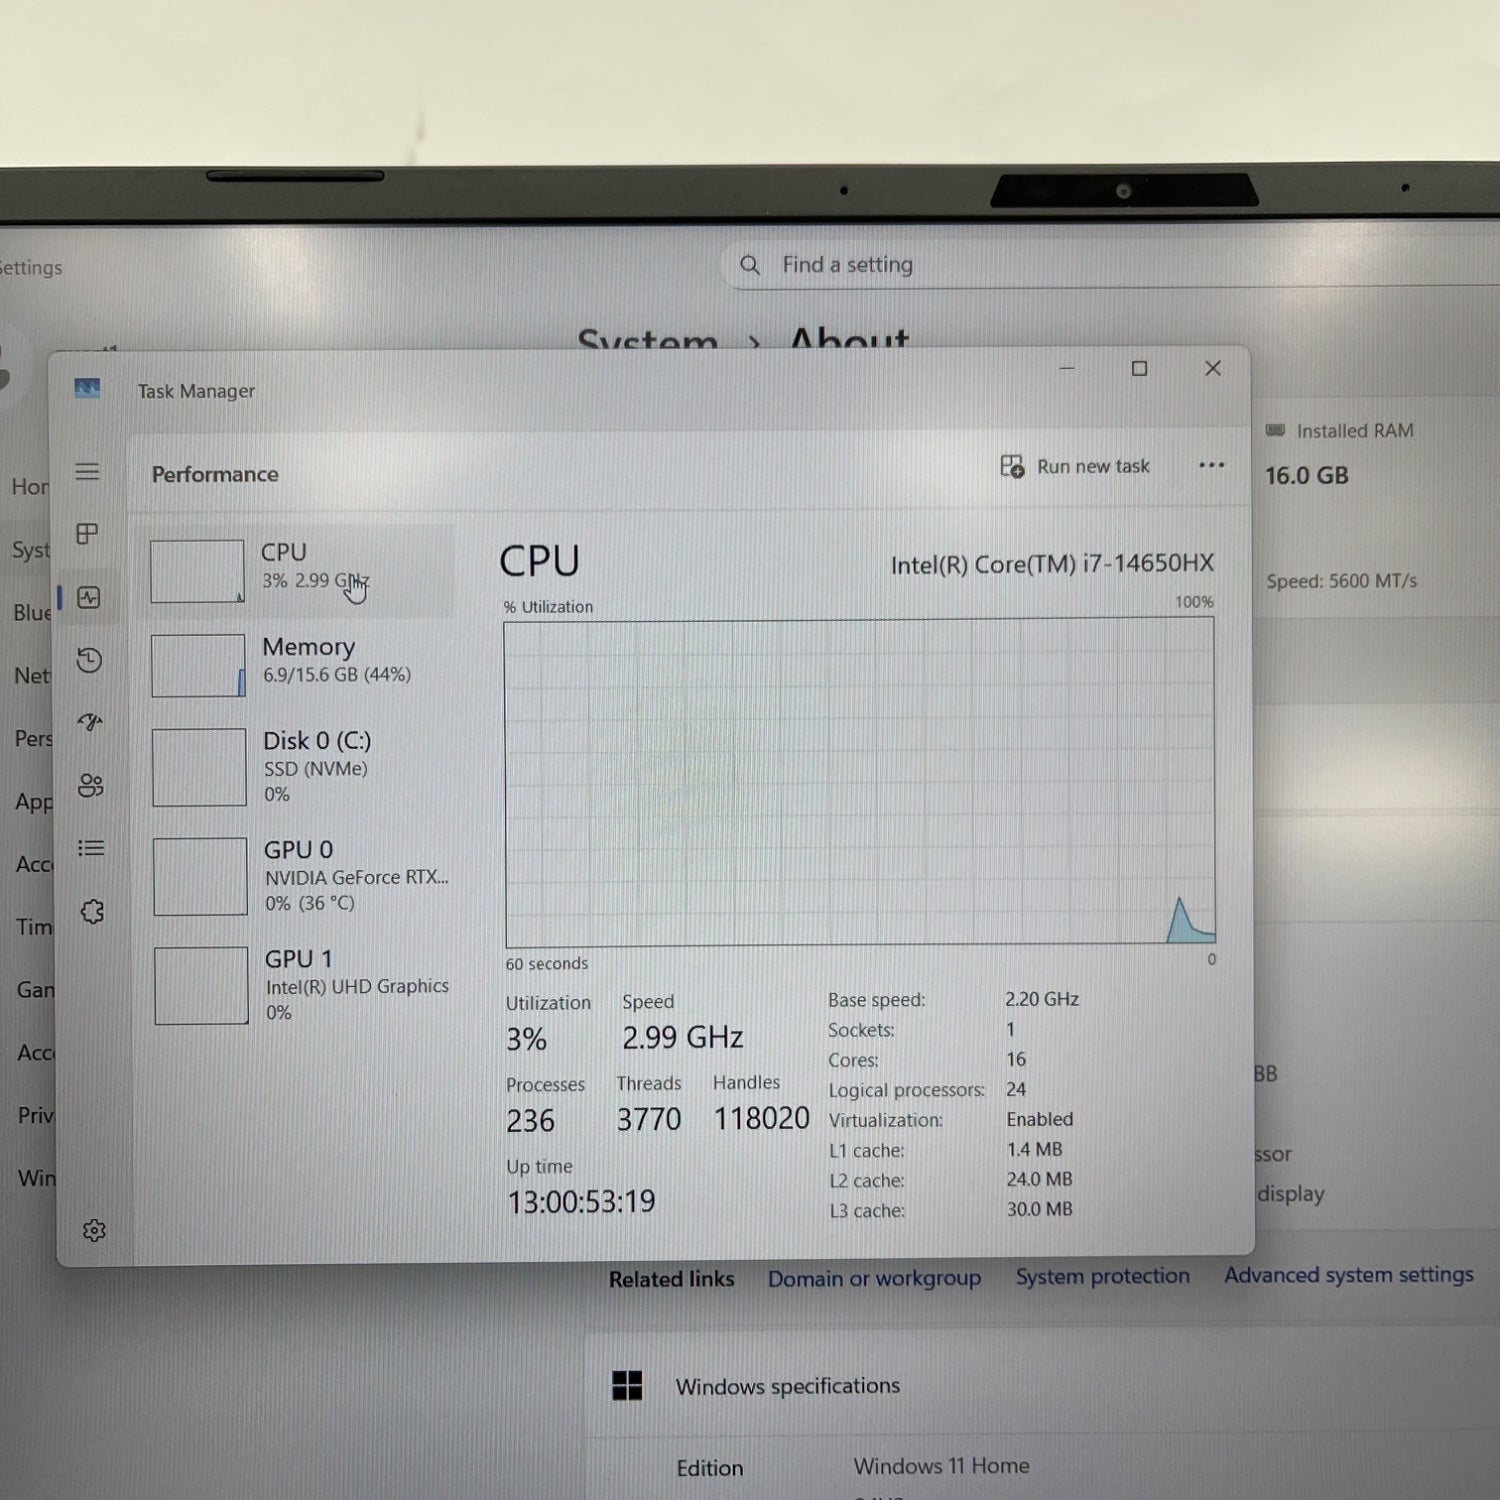This screenshot has height=1500, width=1500.
Task: Open the App history page icon
Action: click(89, 660)
